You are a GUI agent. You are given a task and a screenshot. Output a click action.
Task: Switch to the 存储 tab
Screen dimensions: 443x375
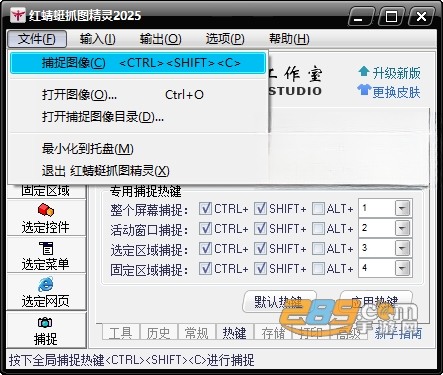click(273, 333)
